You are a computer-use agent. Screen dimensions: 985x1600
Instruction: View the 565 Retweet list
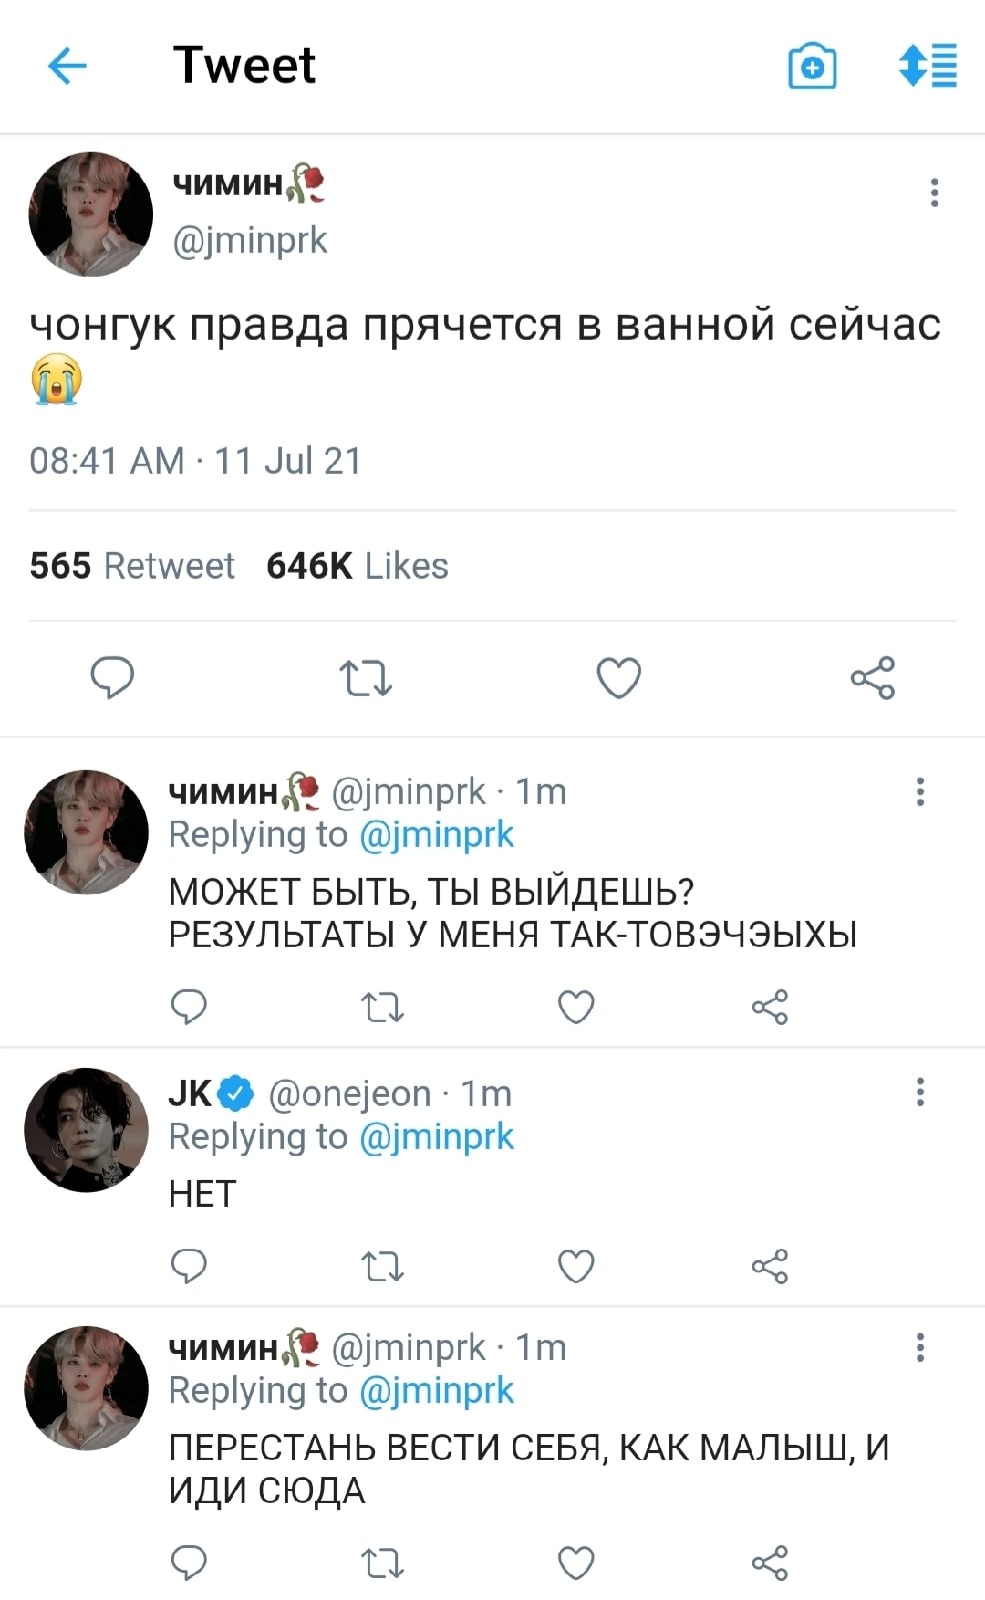click(x=132, y=566)
